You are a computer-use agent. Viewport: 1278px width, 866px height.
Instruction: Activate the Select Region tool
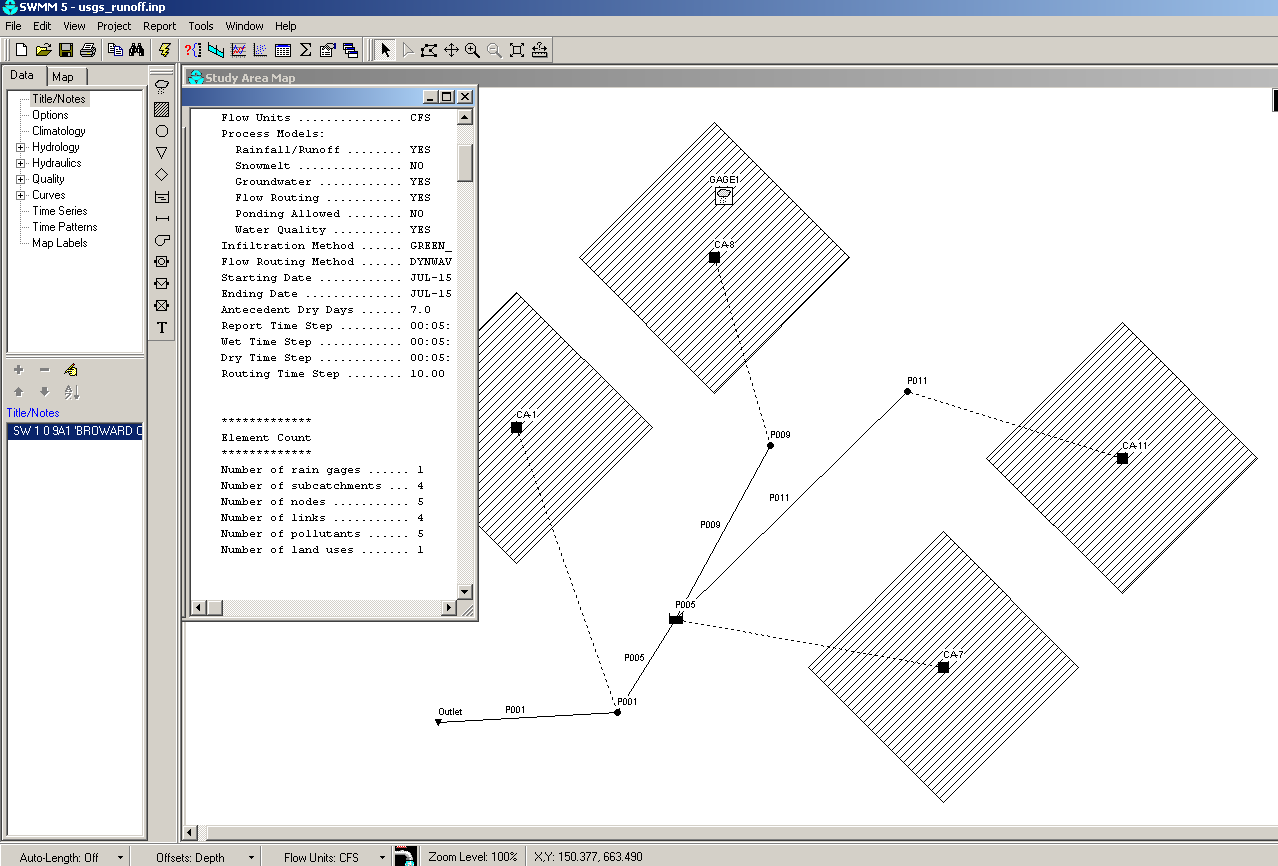pos(429,50)
